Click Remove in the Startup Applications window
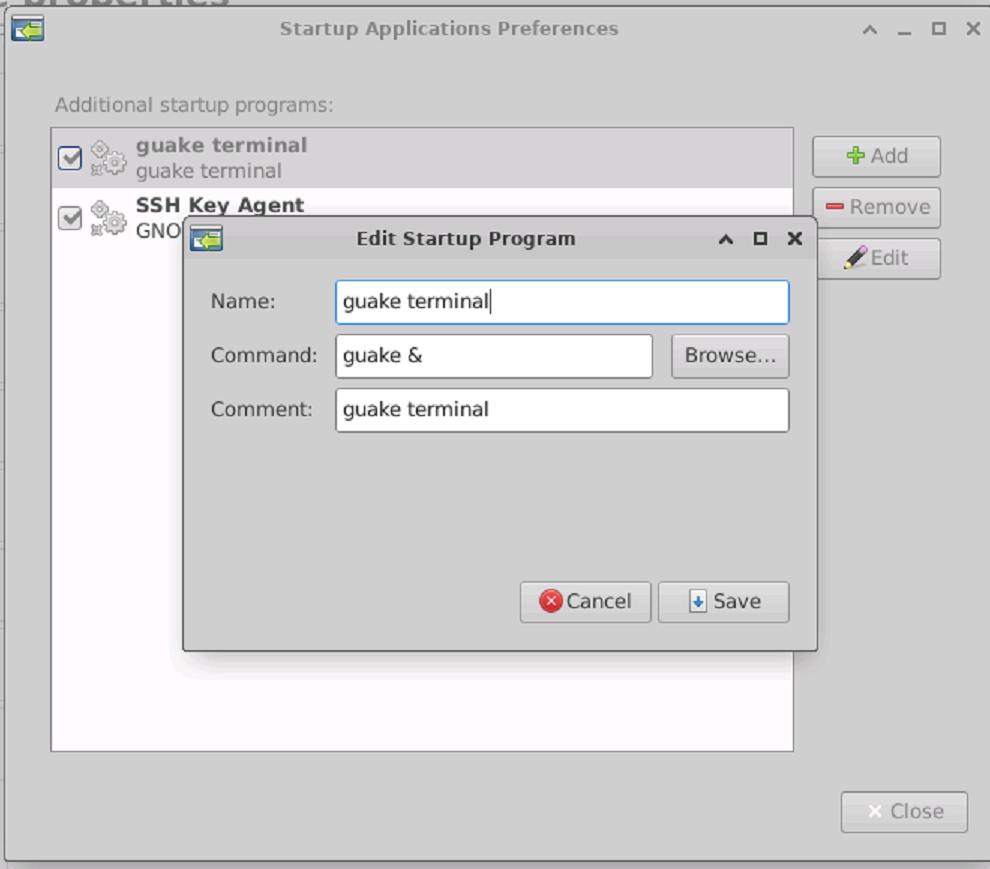Screen dimensions: 990x869 tap(876, 207)
